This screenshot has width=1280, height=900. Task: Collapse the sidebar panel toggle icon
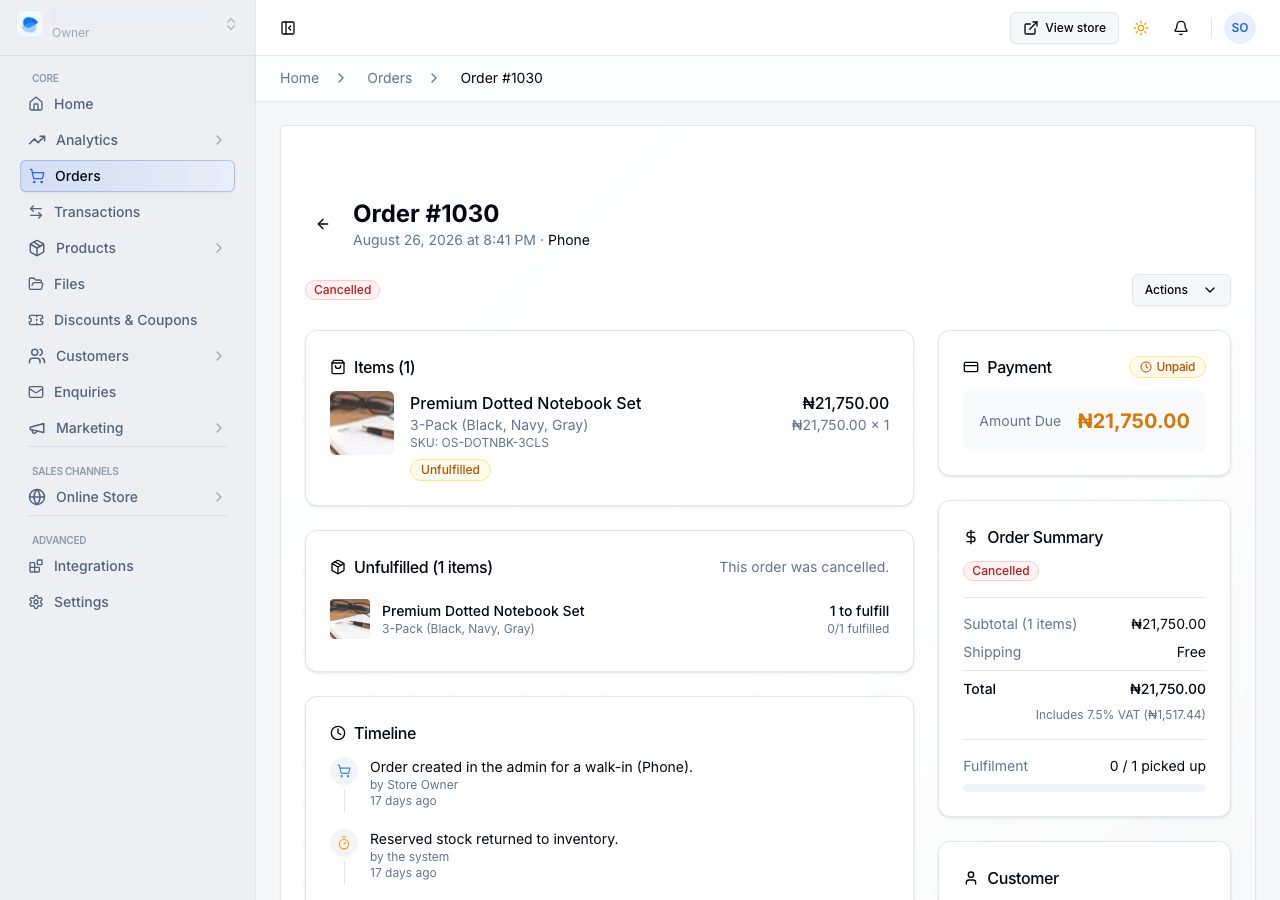(288, 28)
